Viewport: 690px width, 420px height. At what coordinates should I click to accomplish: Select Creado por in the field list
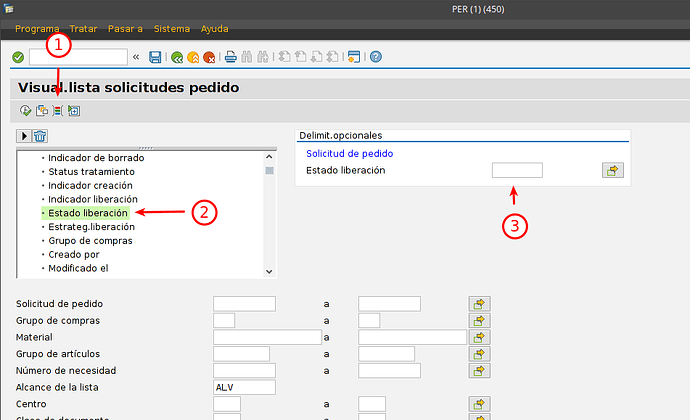73,254
